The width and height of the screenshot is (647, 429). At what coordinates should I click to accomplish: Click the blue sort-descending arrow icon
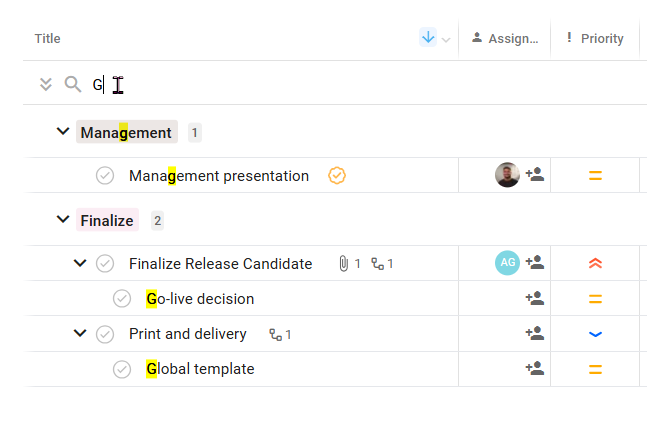point(428,38)
